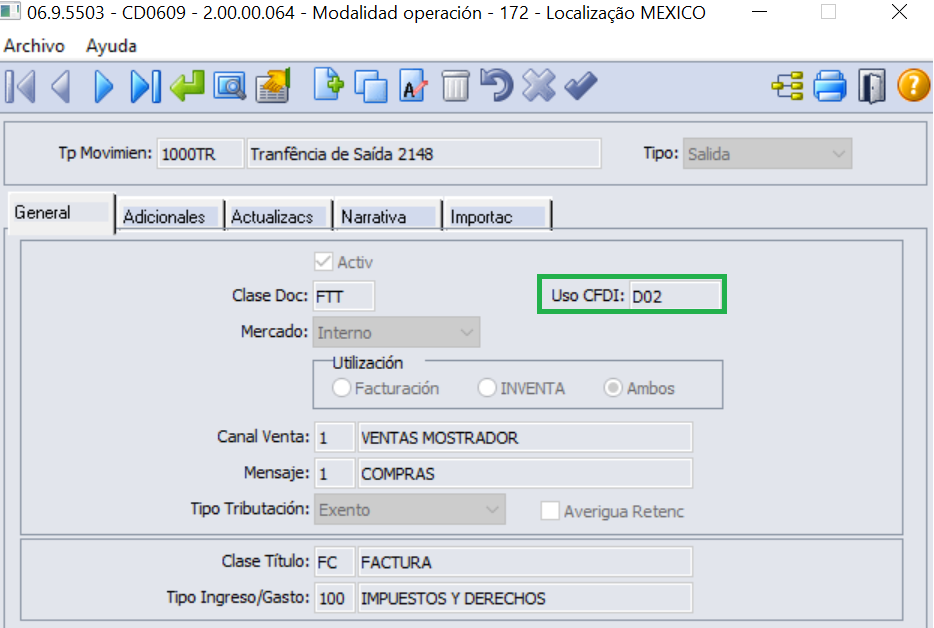This screenshot has height=628, width=934.
Task: Print with the printer icon
Action: (830, 86)
